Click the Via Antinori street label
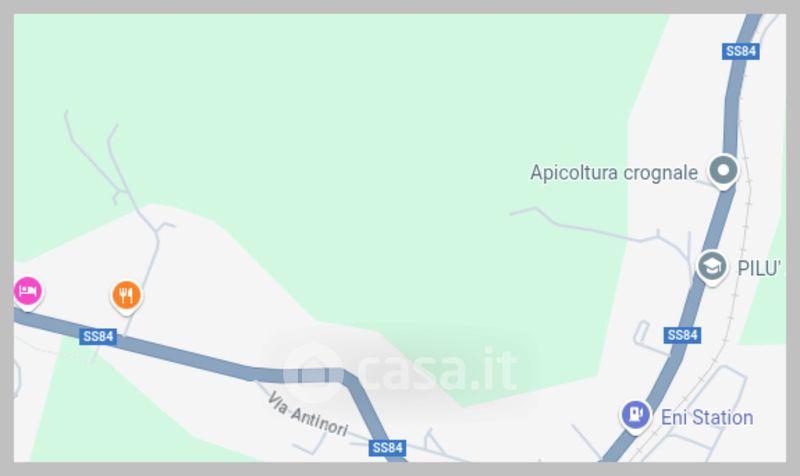 click(x=308, y=414)
